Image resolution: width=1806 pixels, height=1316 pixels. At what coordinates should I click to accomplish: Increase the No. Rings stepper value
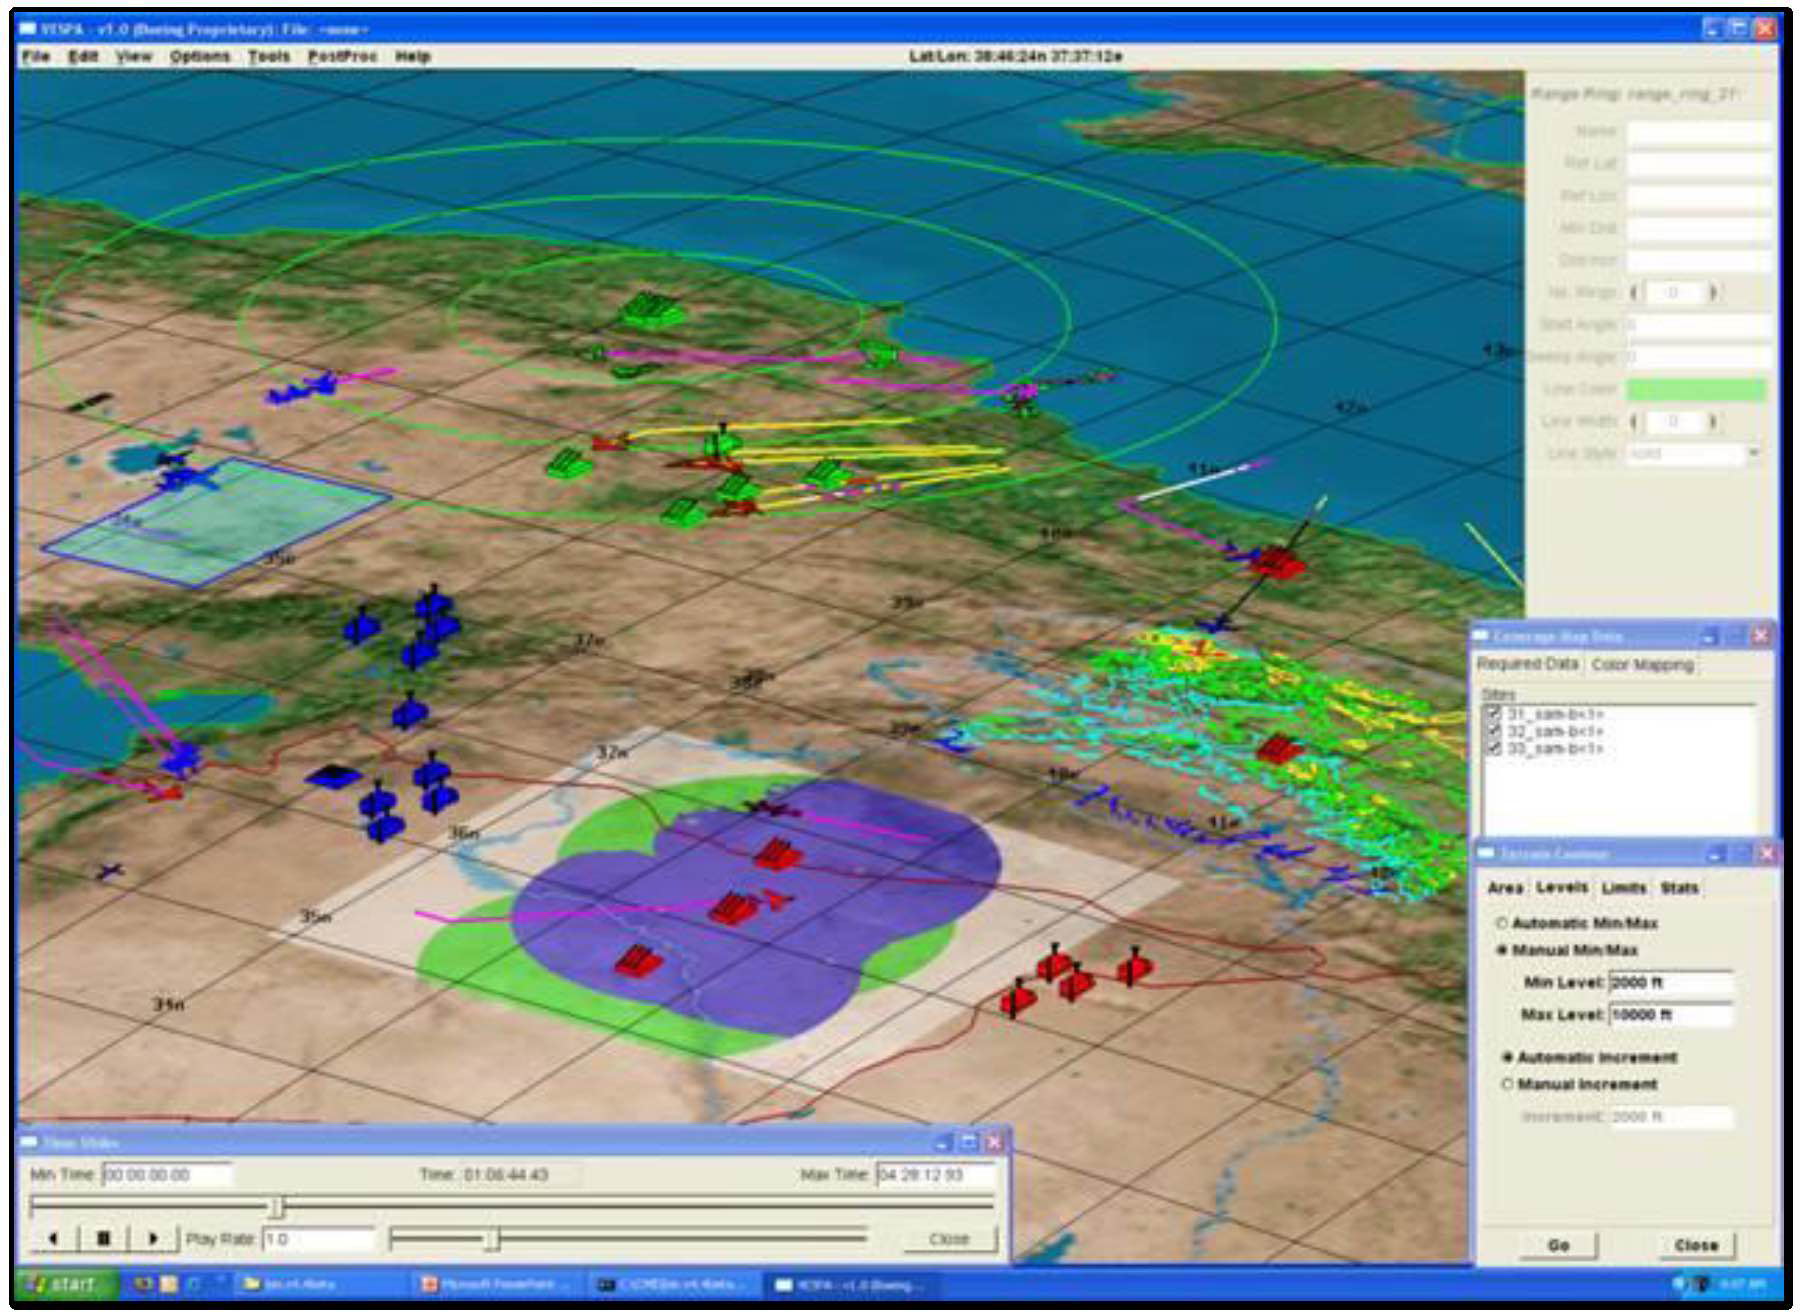point(1714,293)
